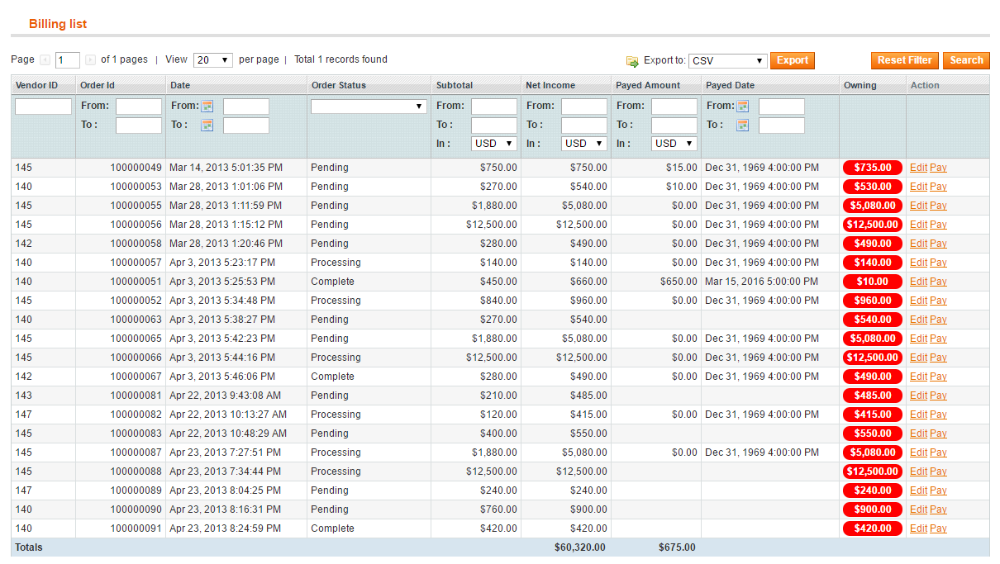Open the per page View dropdown

pyautogui.click(x=212, y=60)
